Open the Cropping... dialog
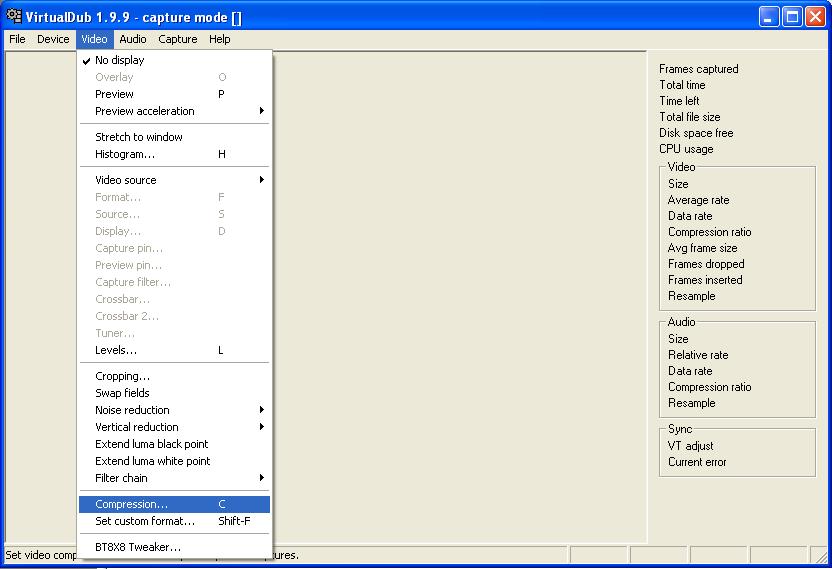 [175, 376]
